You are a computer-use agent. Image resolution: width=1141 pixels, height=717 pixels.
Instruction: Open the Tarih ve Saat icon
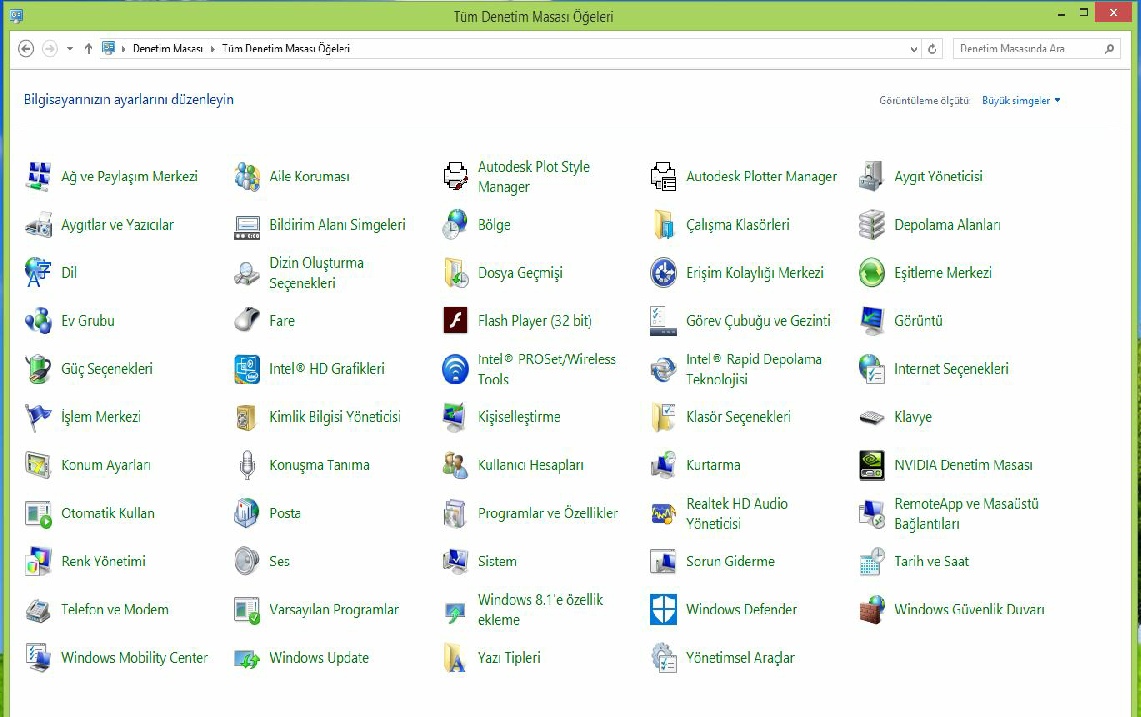(872, 561)
